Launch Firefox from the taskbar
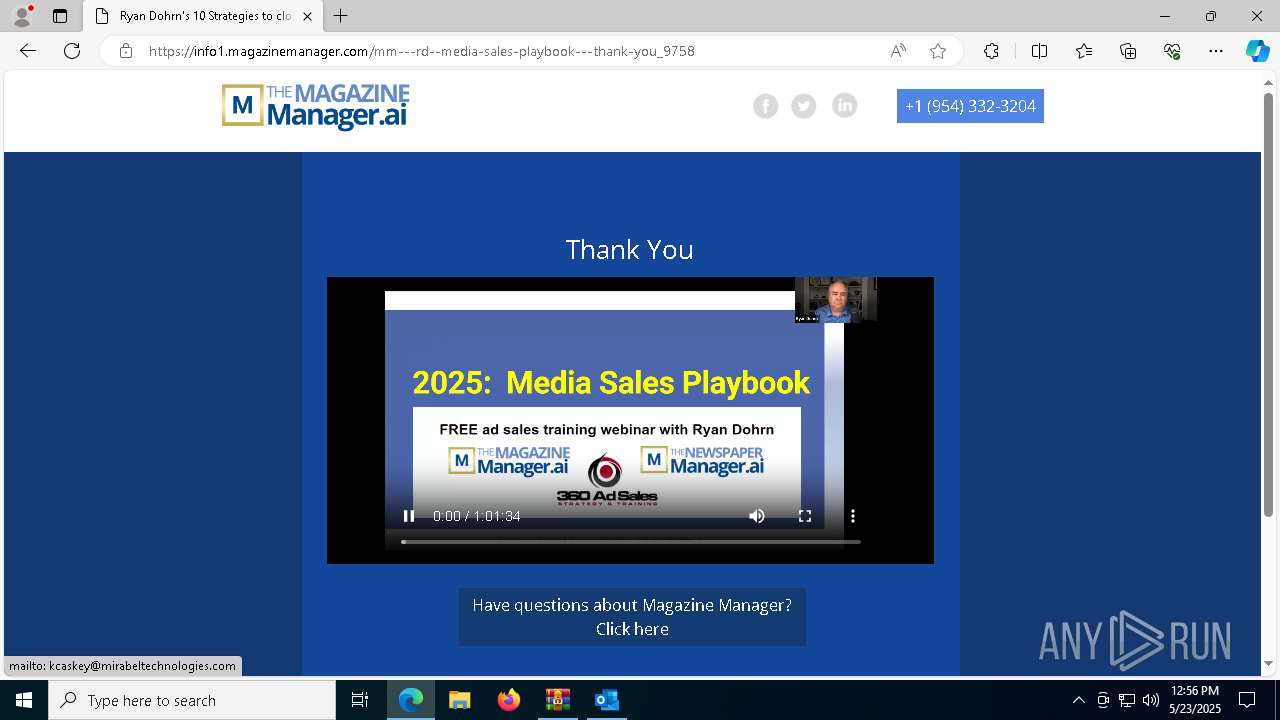The height and width of the screenshot is (720, 1280). pyautogui.click(x=509, y=700)
